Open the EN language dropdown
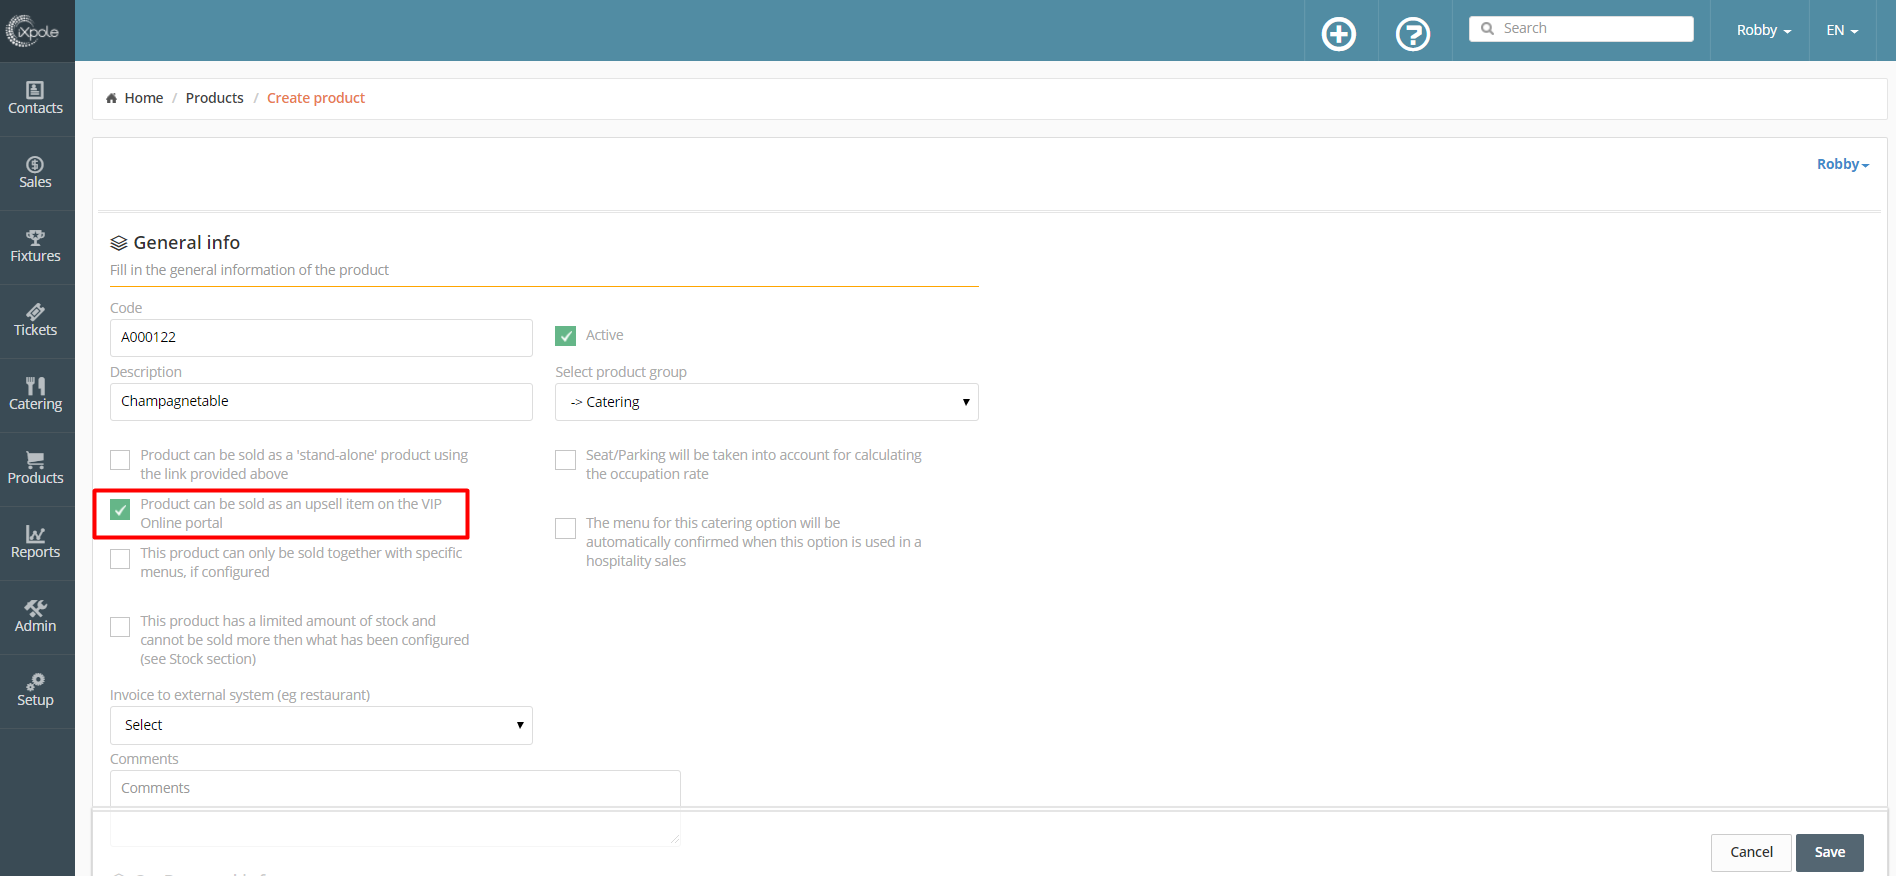1896x876 pixels. 1842,30
